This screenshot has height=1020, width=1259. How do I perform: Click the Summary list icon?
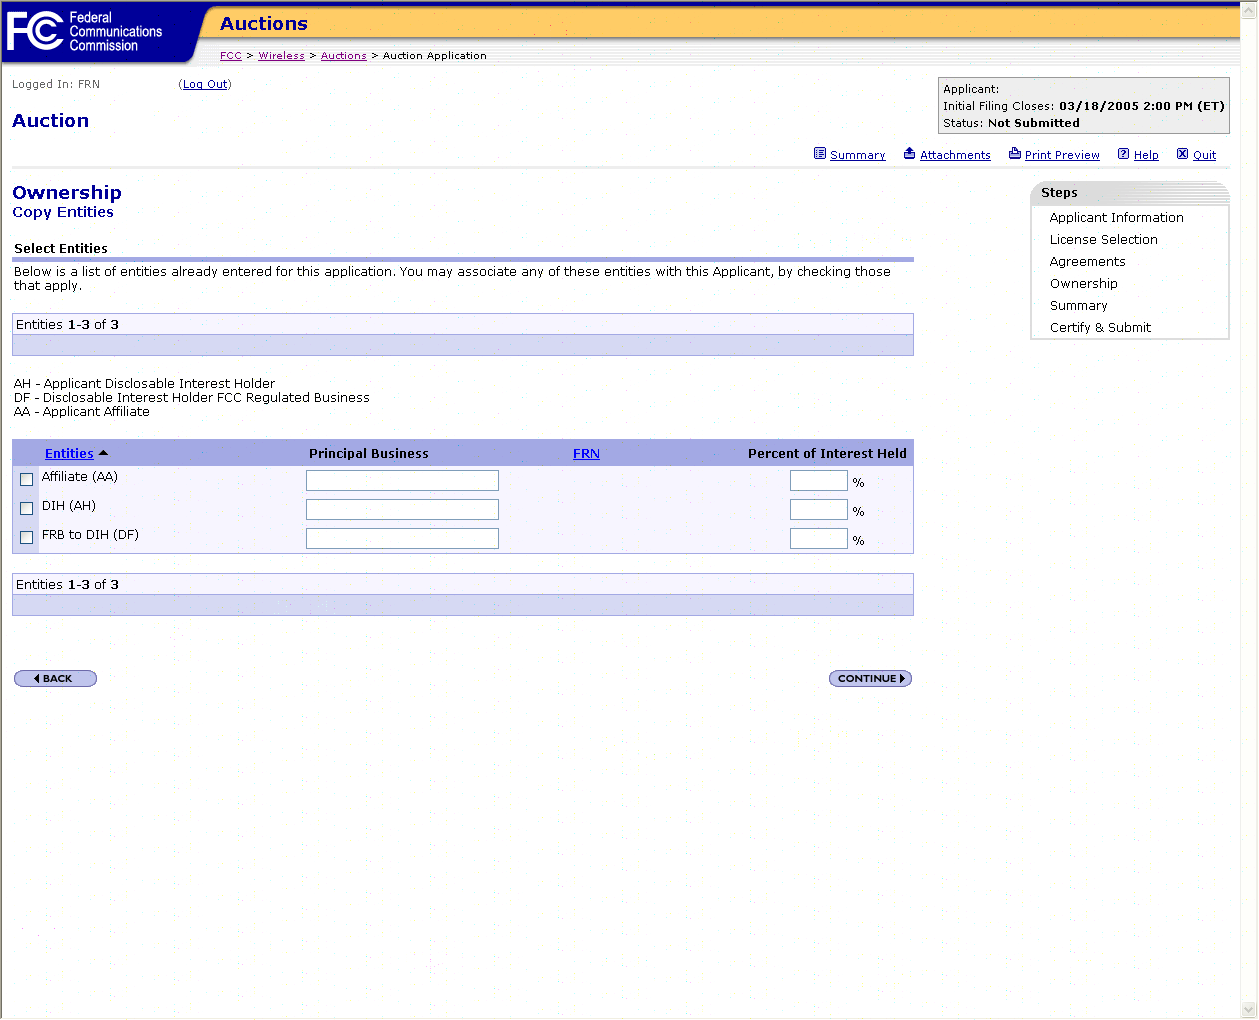click(x=820, y=154)
